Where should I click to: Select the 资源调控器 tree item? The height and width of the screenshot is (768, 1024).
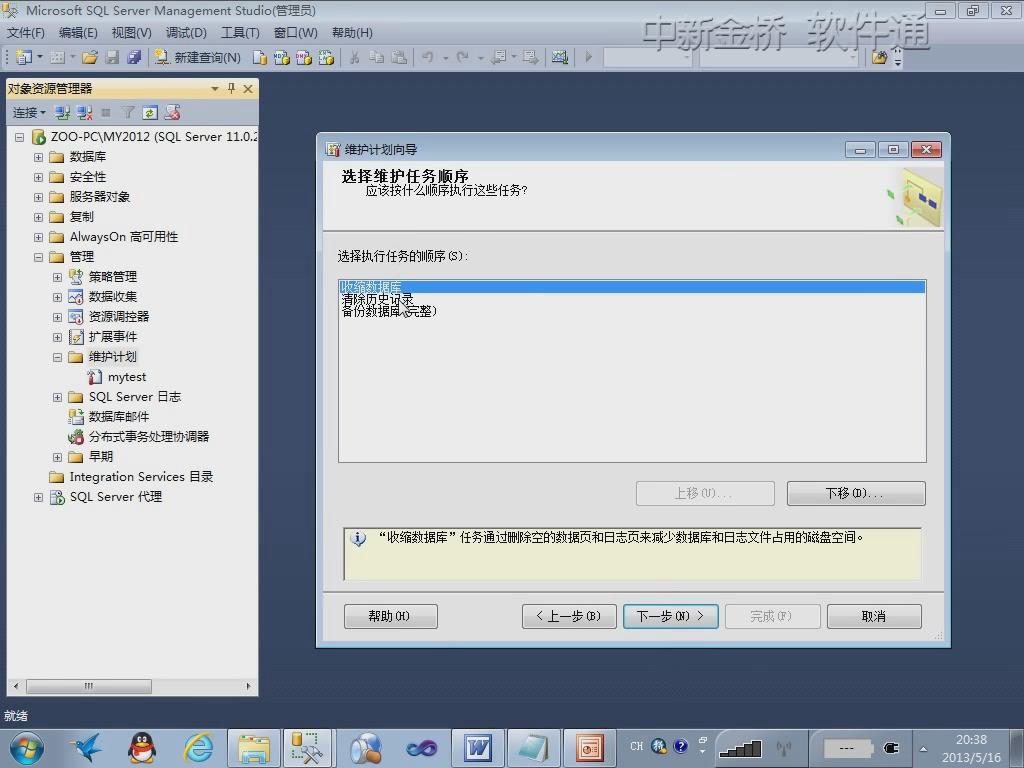[119, 317]
